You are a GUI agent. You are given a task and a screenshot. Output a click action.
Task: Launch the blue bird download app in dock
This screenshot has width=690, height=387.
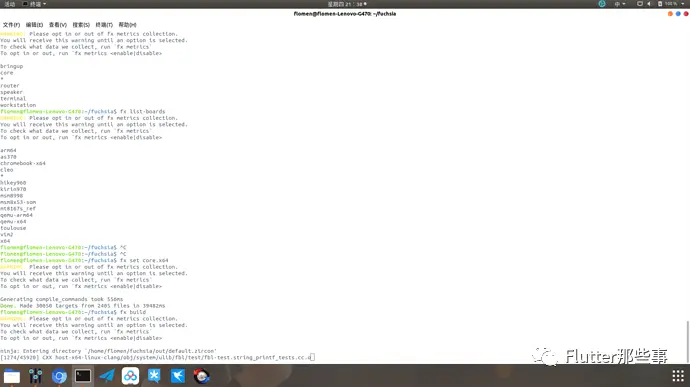click(x=178, y=376)
